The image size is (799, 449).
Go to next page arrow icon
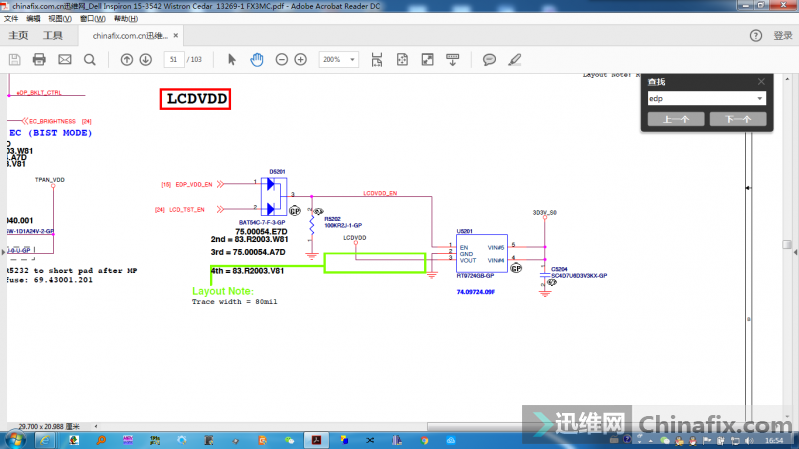click(x=146, y=60)
